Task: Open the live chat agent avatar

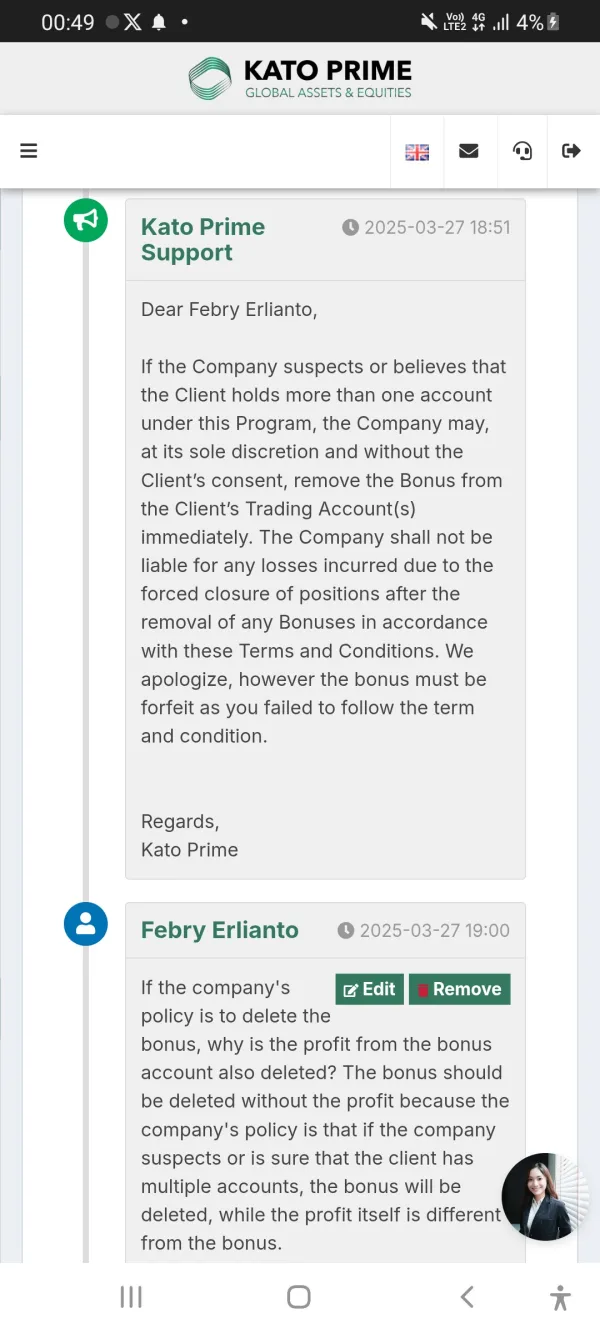Action: [545, 1196]
